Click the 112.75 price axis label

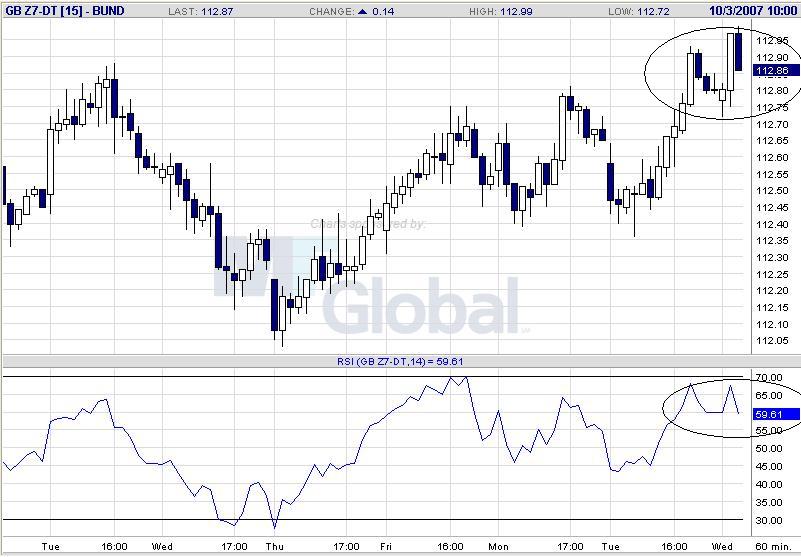tap(772, 108)
